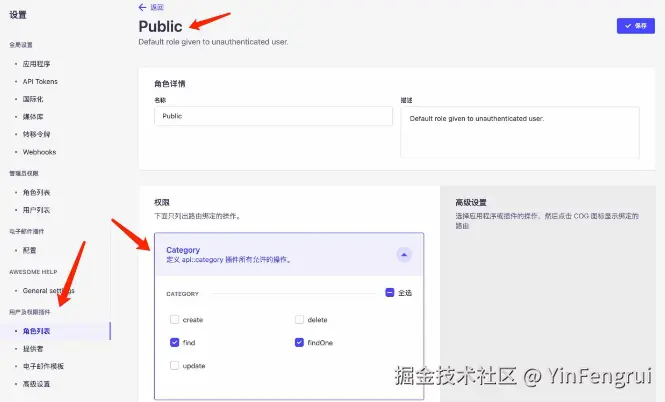
Task: Click the 角色详情 section heading
Action: point(170,84)
